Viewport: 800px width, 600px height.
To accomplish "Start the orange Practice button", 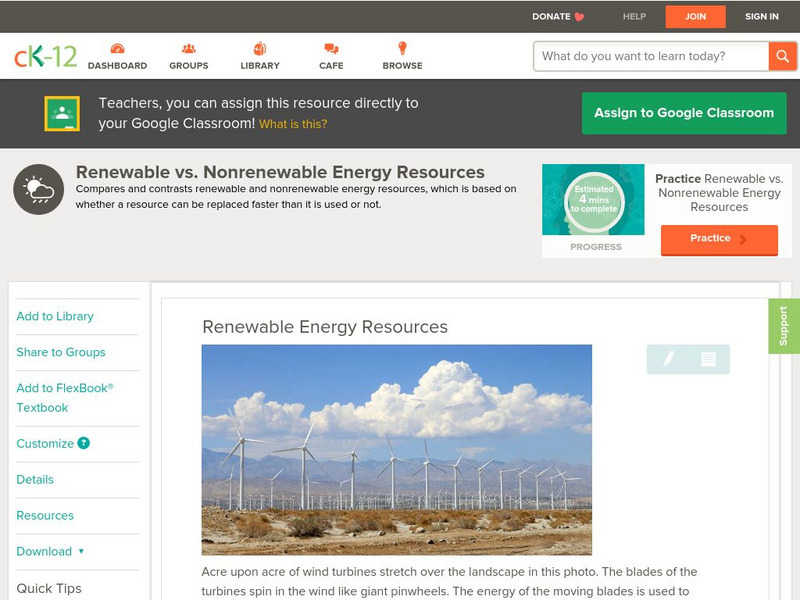I will (718, 239).
